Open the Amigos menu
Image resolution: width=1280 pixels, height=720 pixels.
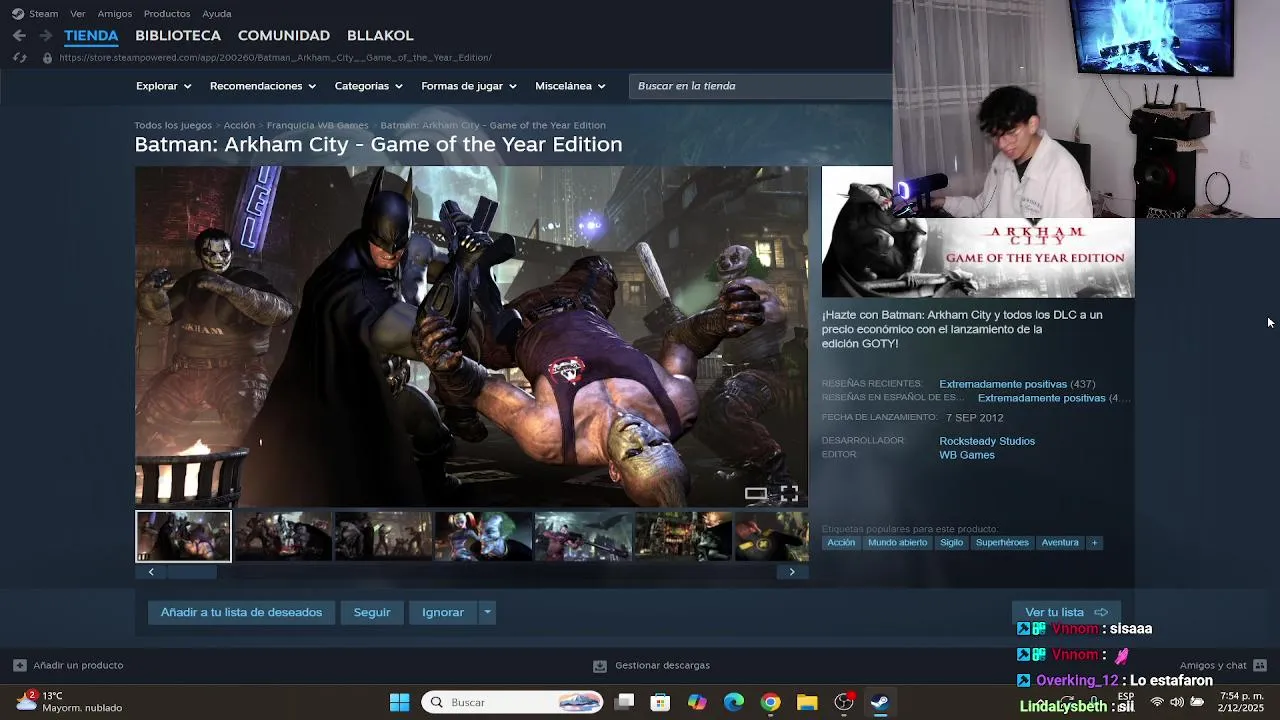(x=115, y=14)
